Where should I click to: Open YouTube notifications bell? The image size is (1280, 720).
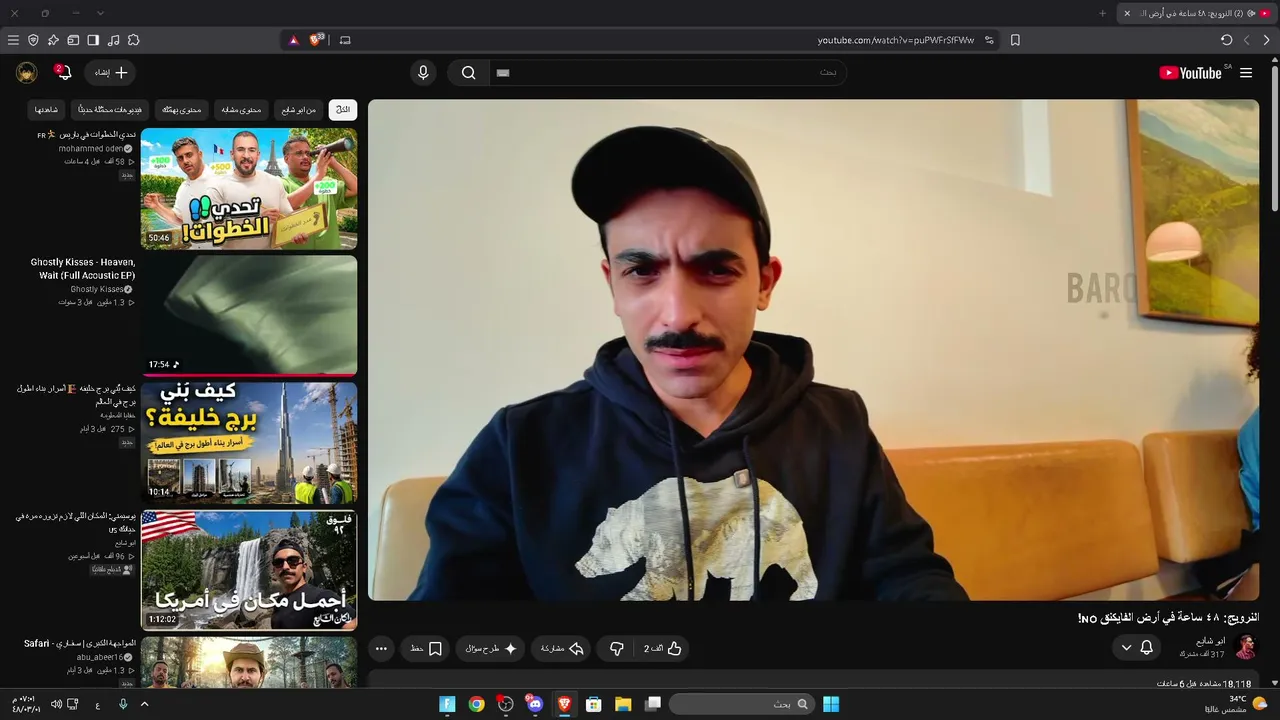(63, 73)
